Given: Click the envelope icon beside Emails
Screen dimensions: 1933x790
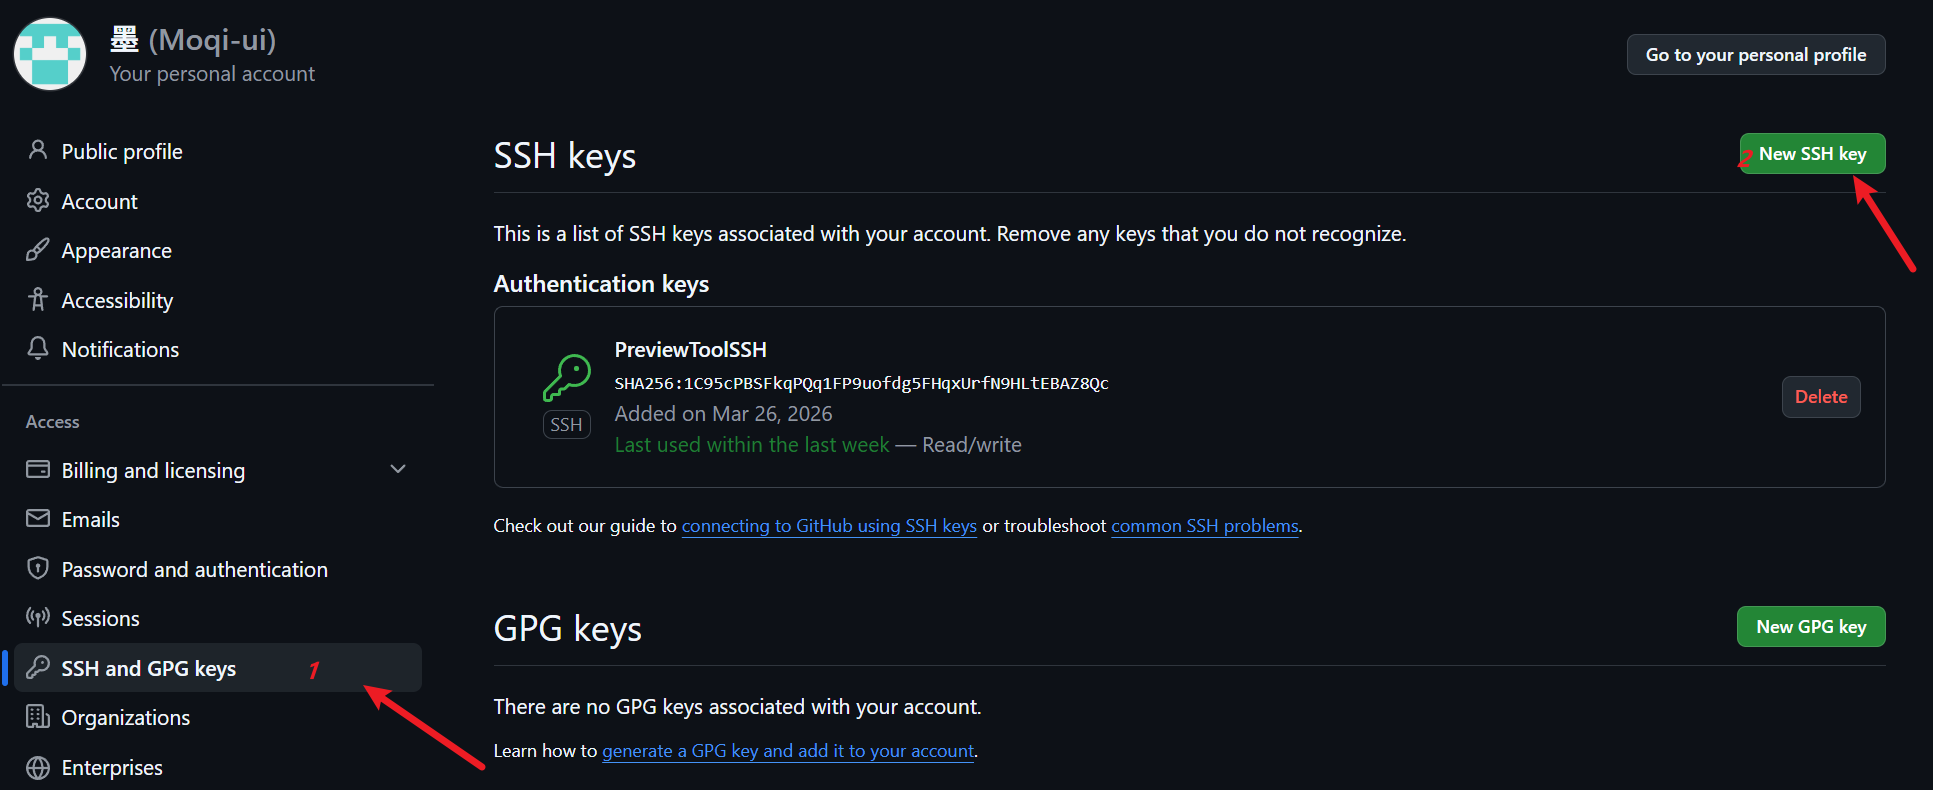Looking at the screenshot, I should click(x=38, y=518).
